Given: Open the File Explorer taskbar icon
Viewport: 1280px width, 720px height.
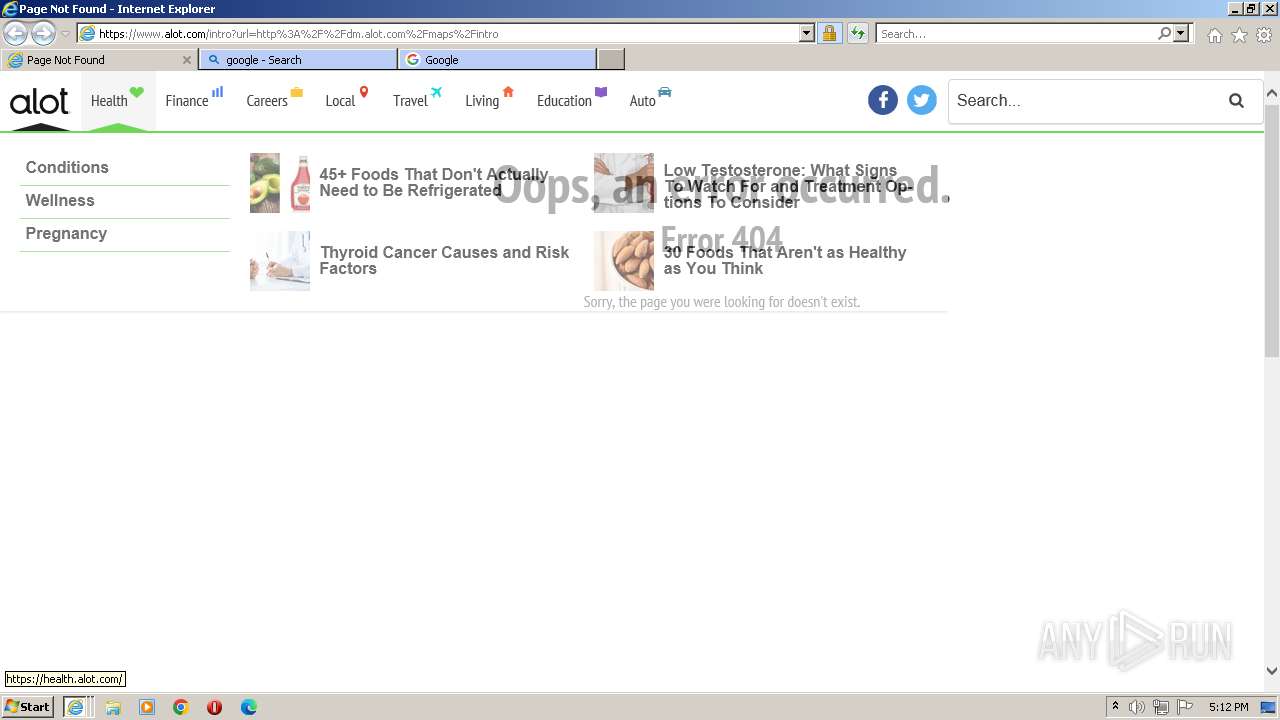Looking at the screenshot, I should (x=113, y=707).
